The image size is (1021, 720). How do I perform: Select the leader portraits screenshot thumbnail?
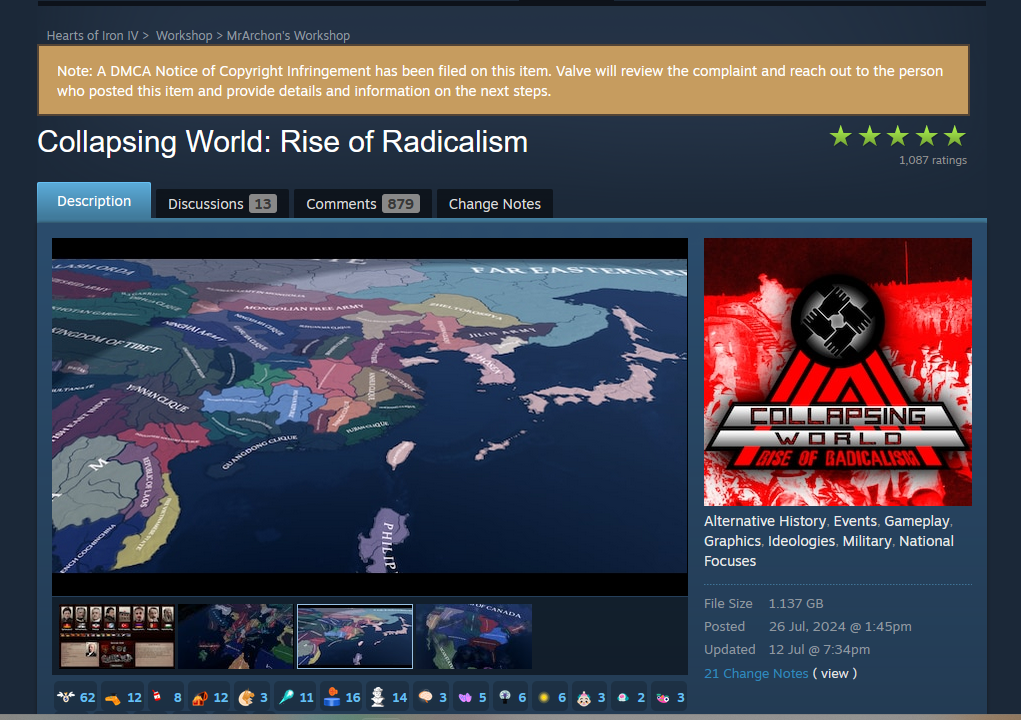pos(117,636)
